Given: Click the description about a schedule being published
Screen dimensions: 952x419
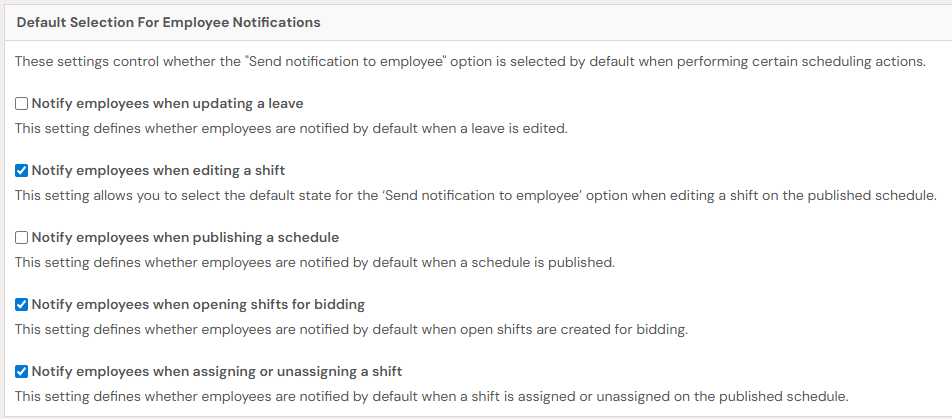Looking at the screenshot, I should [314, 263].
